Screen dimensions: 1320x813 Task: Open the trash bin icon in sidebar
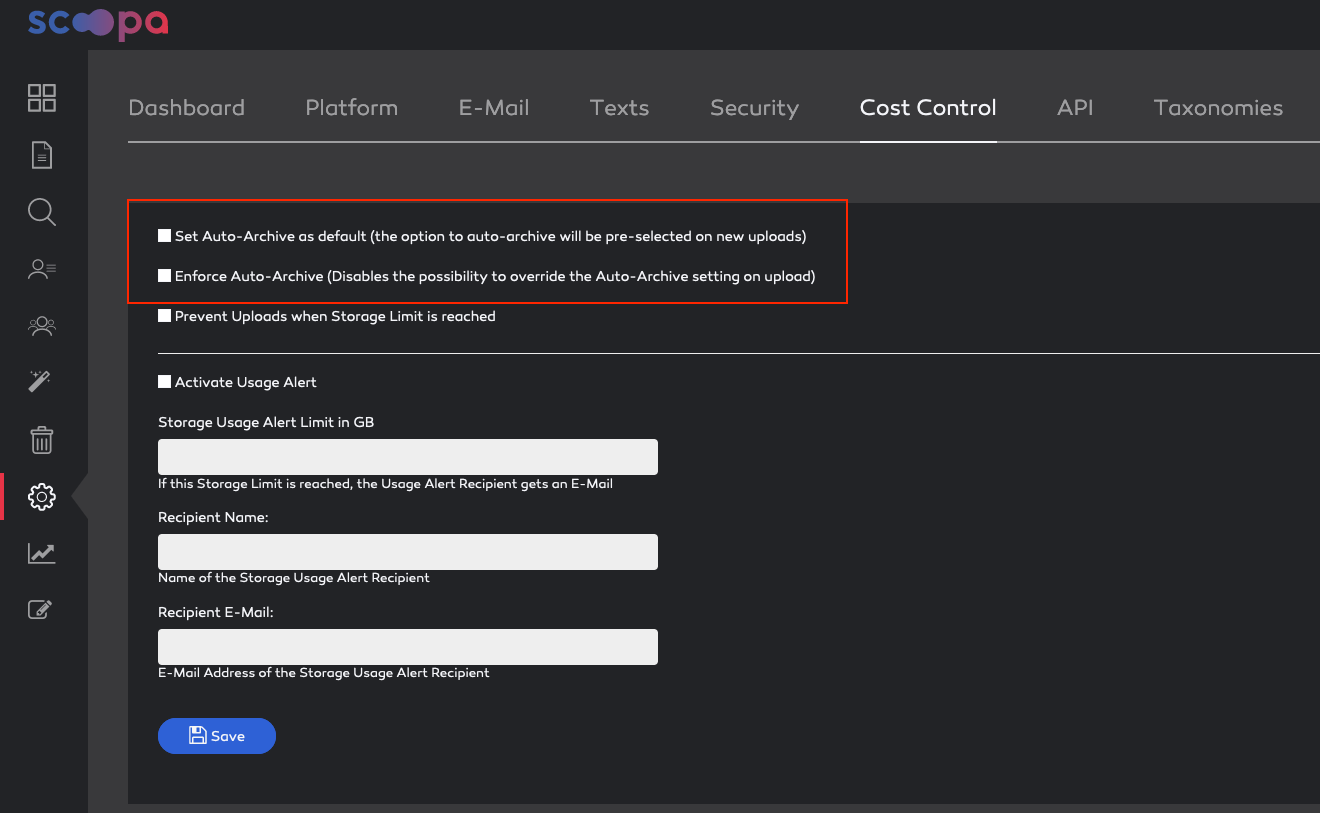click(41, 440)
